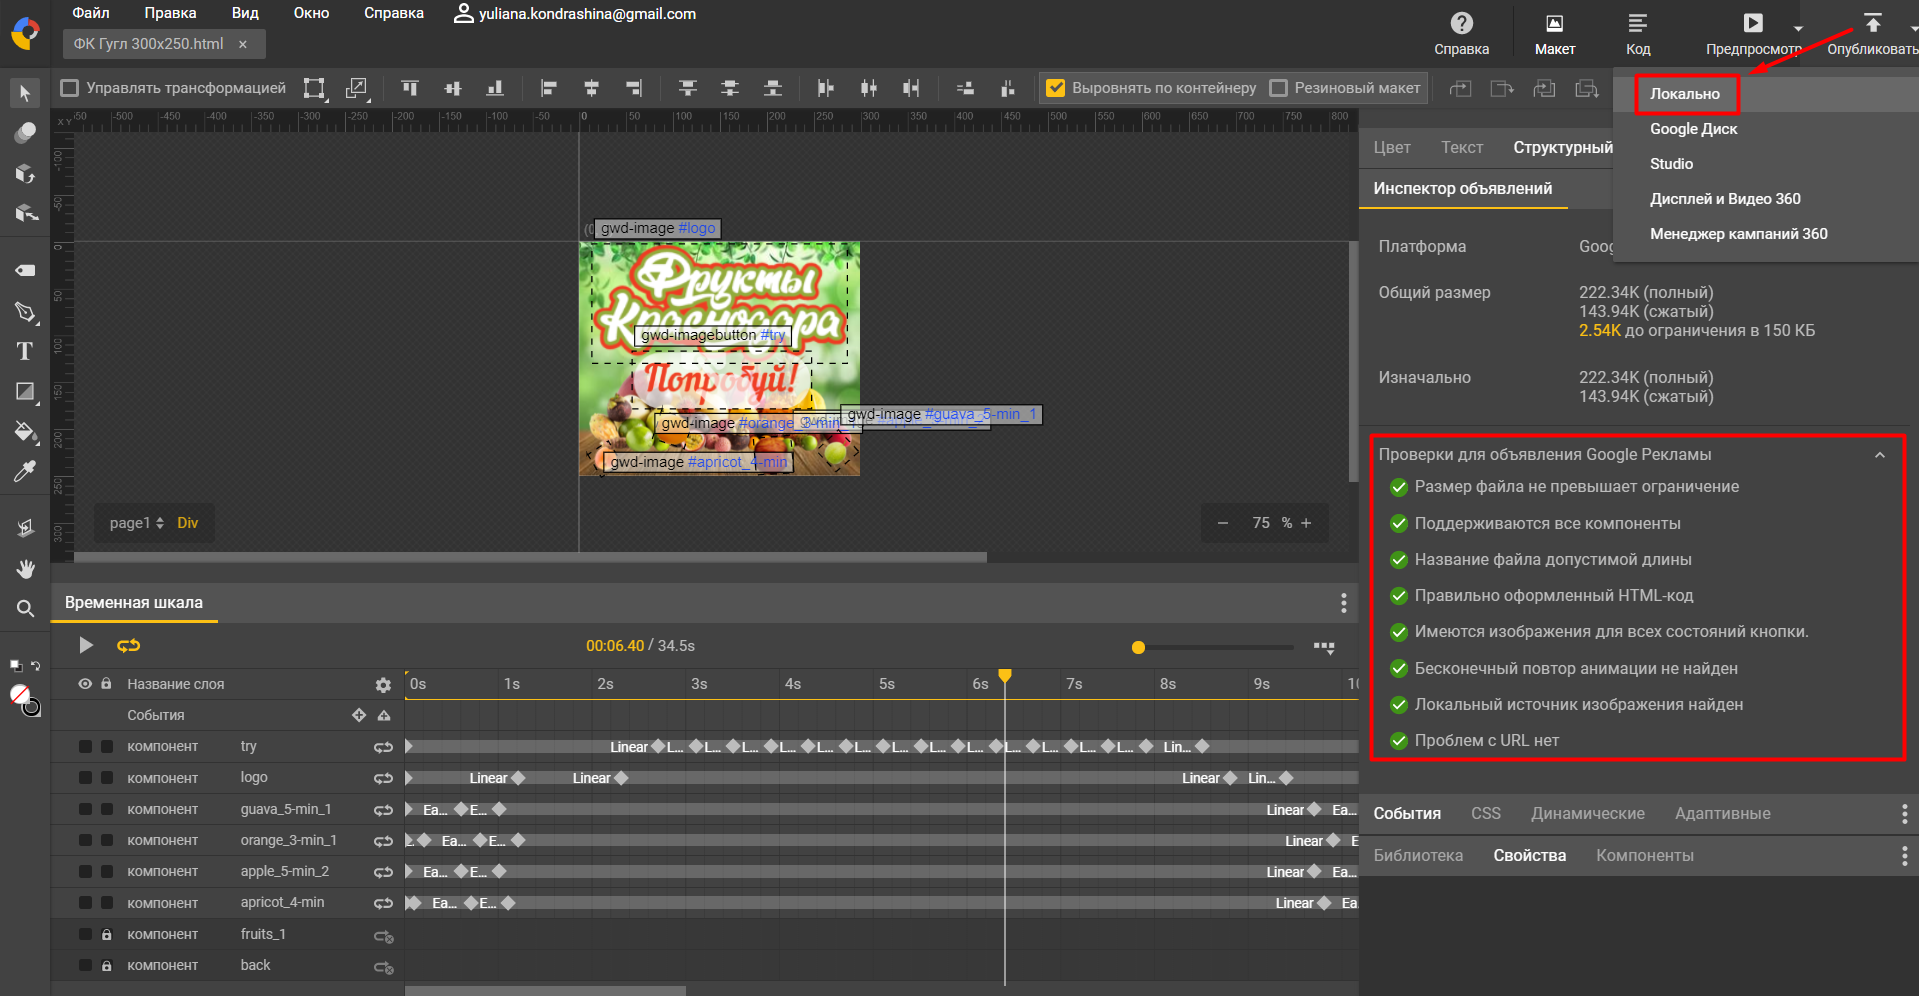
Task: Click the stroke color swatch in toolbox
Action: (31, 708)
